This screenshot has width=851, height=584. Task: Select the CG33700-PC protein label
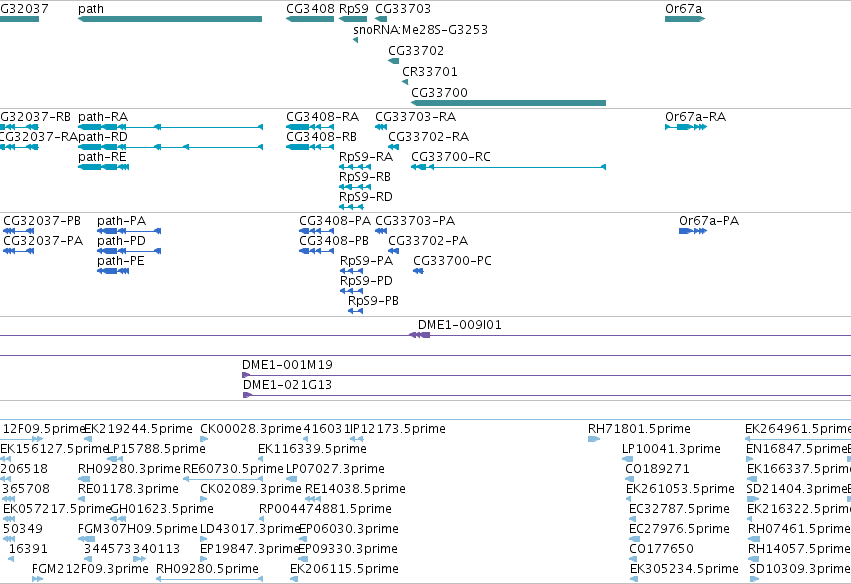click(x=453, y=261)
